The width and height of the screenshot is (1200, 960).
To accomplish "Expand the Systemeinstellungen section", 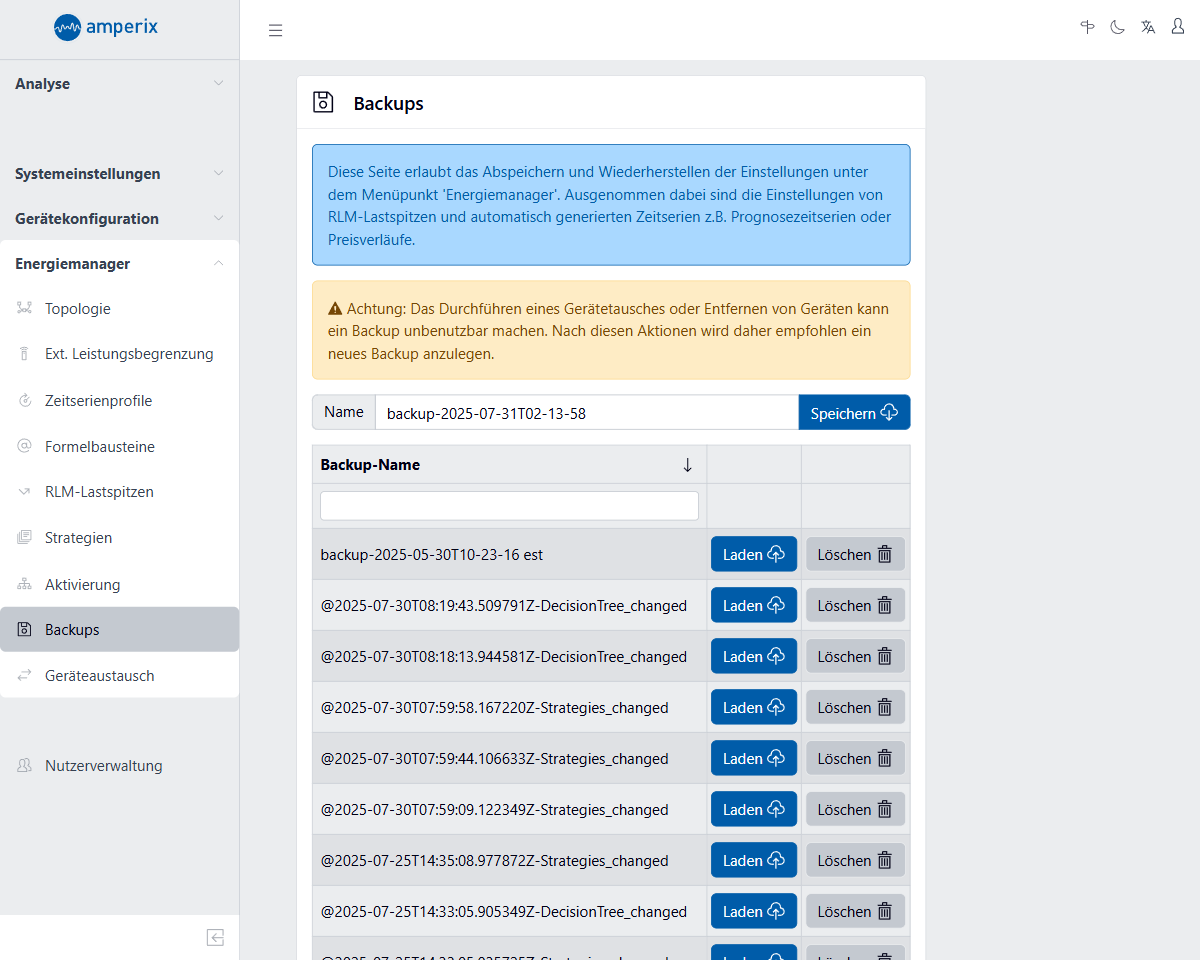I will tap(119, 174).
